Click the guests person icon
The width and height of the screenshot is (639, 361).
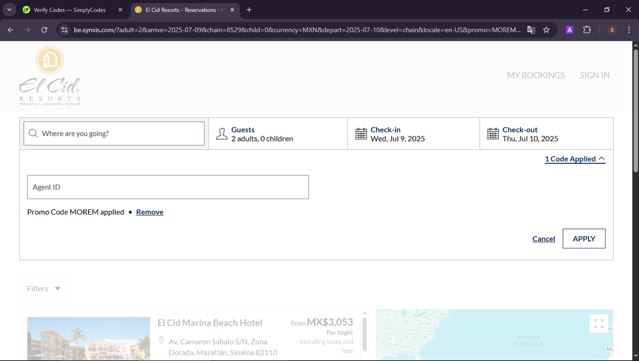click(x=222, y=134)
